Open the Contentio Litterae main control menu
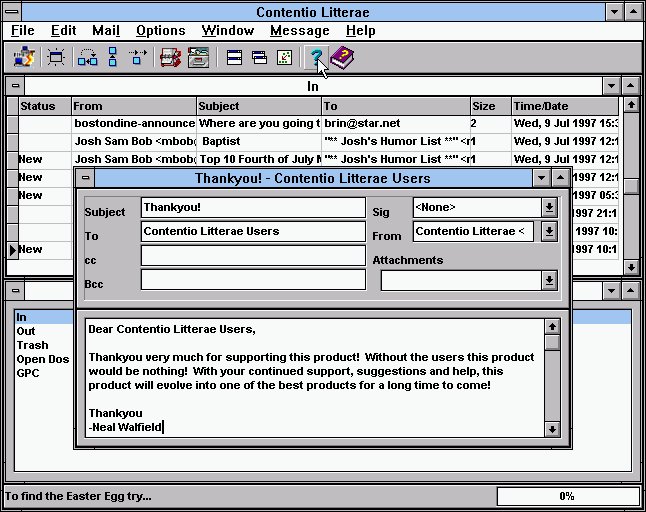 coord(12,12)
